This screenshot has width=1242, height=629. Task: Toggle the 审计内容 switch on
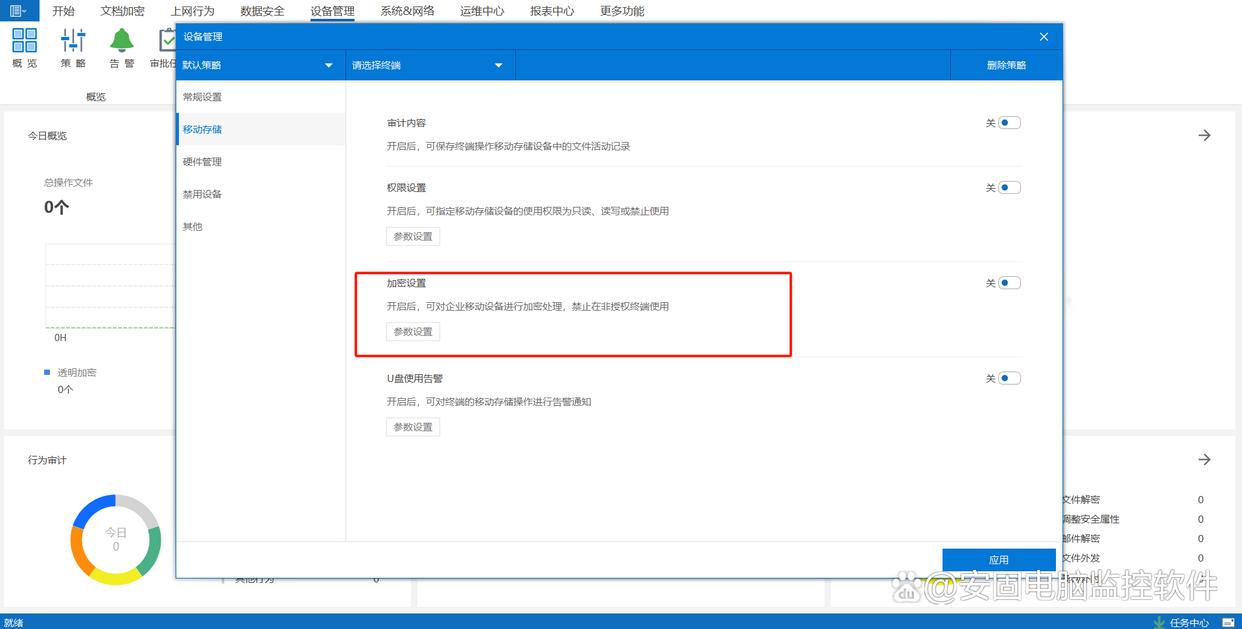[1009, 123]
